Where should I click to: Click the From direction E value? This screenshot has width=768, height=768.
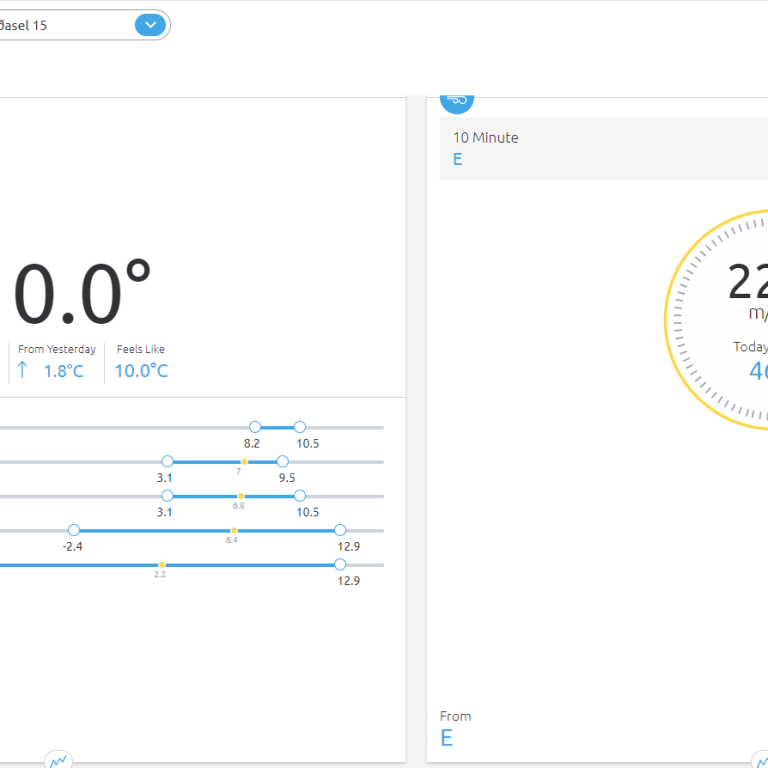tap(447, 738)
